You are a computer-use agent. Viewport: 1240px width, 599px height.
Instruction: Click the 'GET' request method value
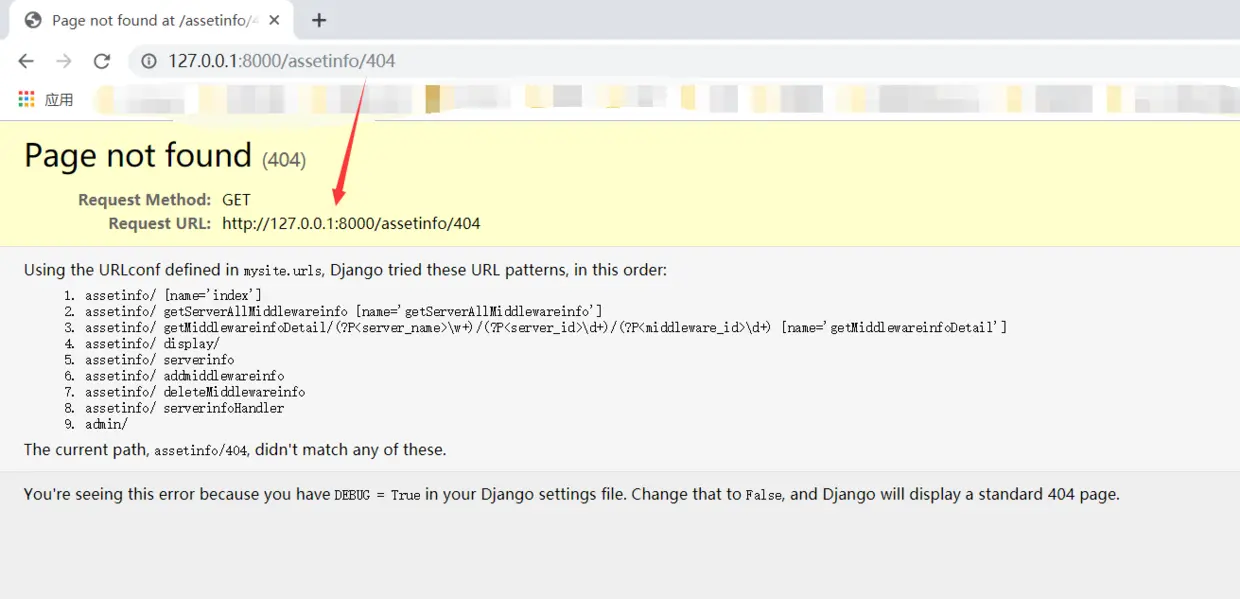(x=236, y=200)
